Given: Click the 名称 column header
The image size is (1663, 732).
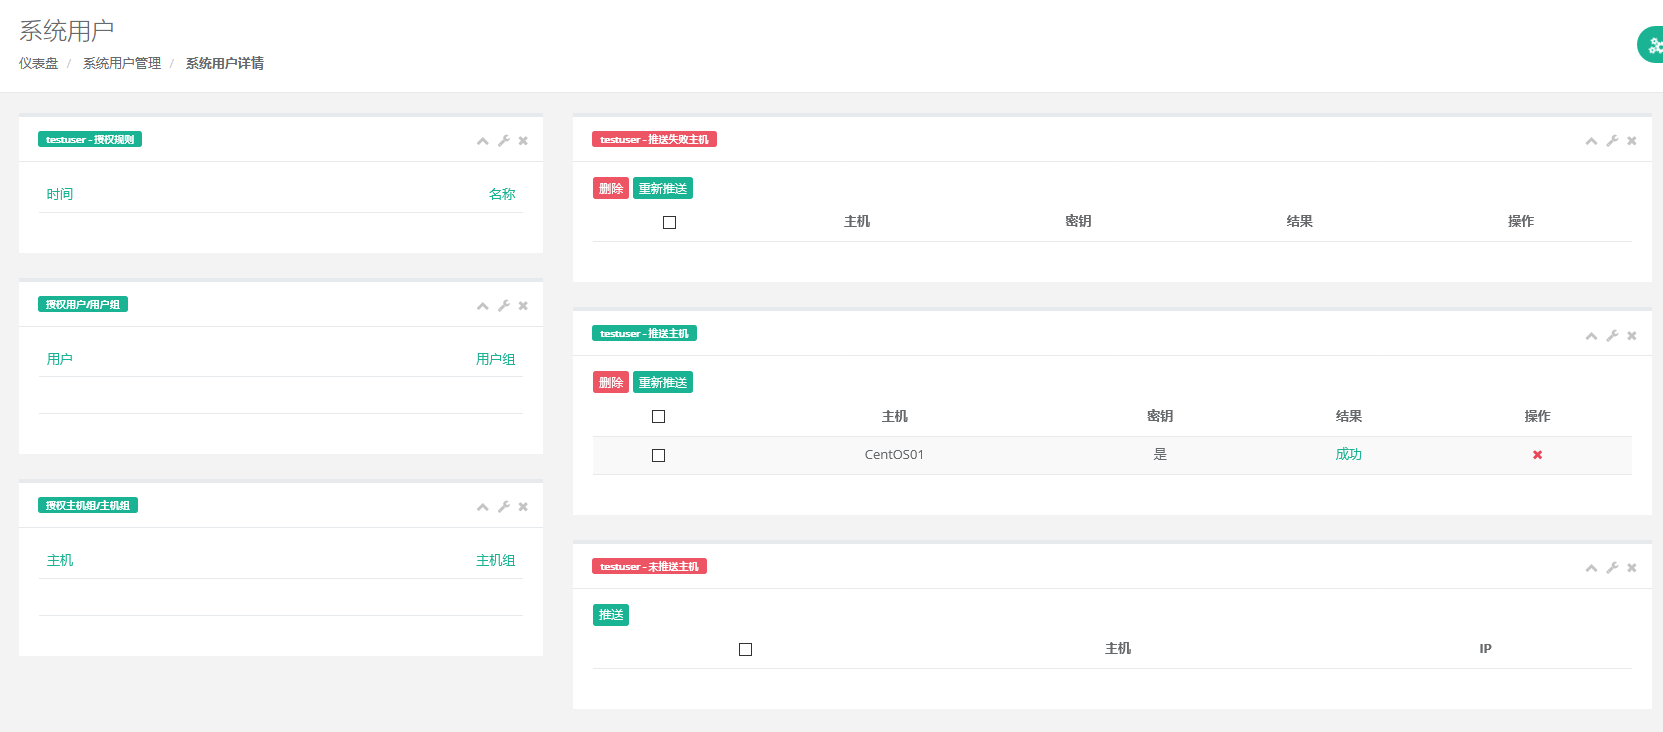Looking at the screenshot, I should [502, 194].
